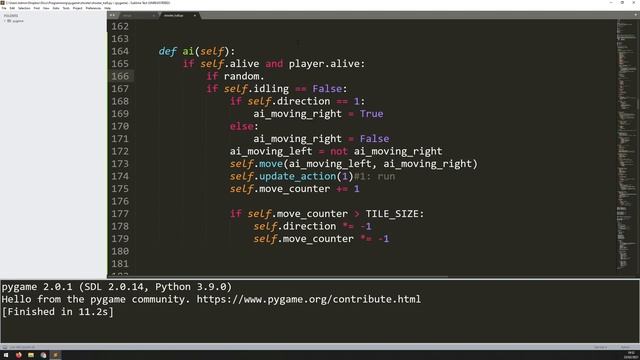Click line number 166 in the gutter
Image resolution: width=640 pixels, height=360 pixels.
[120, 76]
